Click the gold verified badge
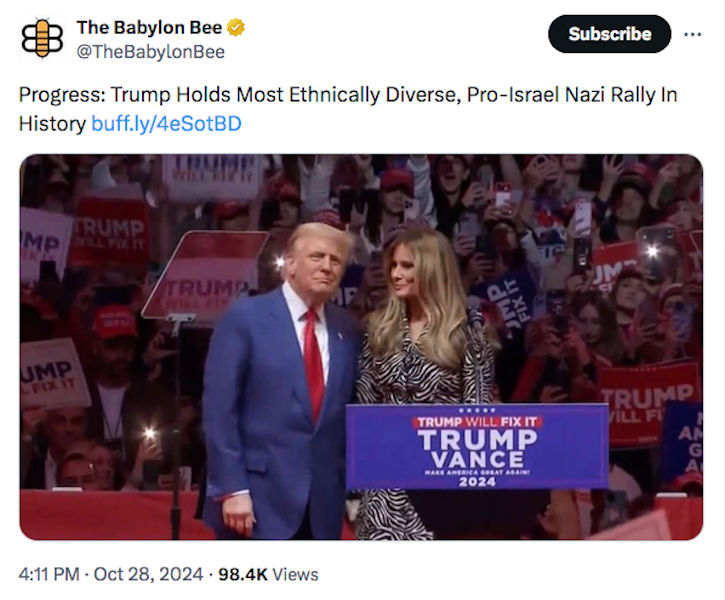The width and height of the screenshot is (725, 600). click(236, 28)
